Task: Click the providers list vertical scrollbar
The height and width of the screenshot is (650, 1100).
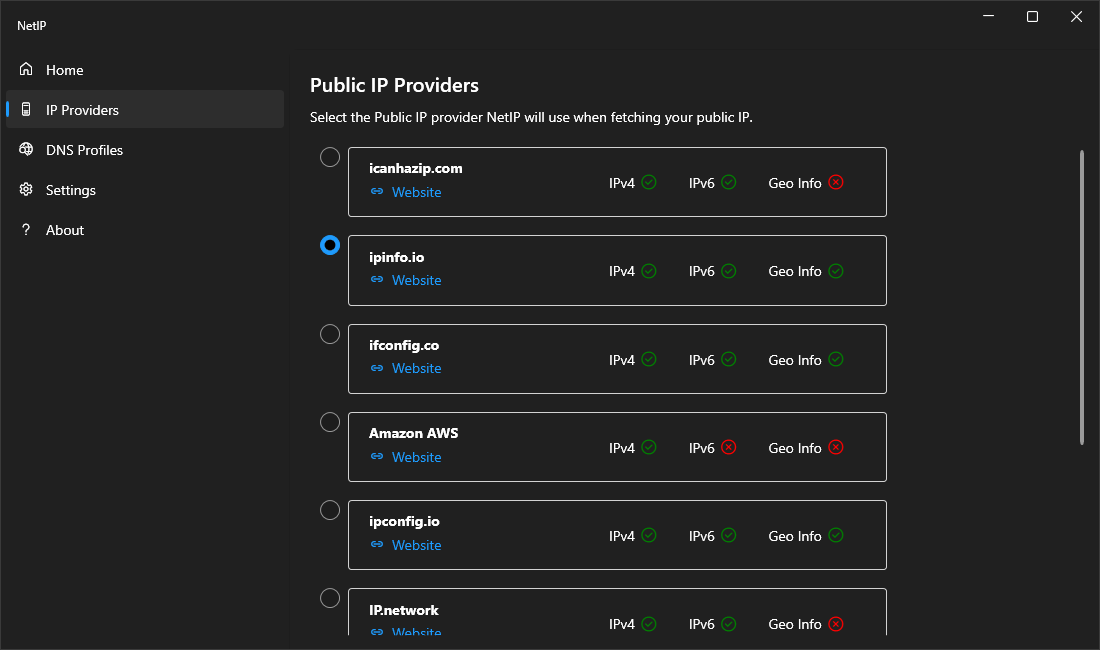Action: (1082, 297)
